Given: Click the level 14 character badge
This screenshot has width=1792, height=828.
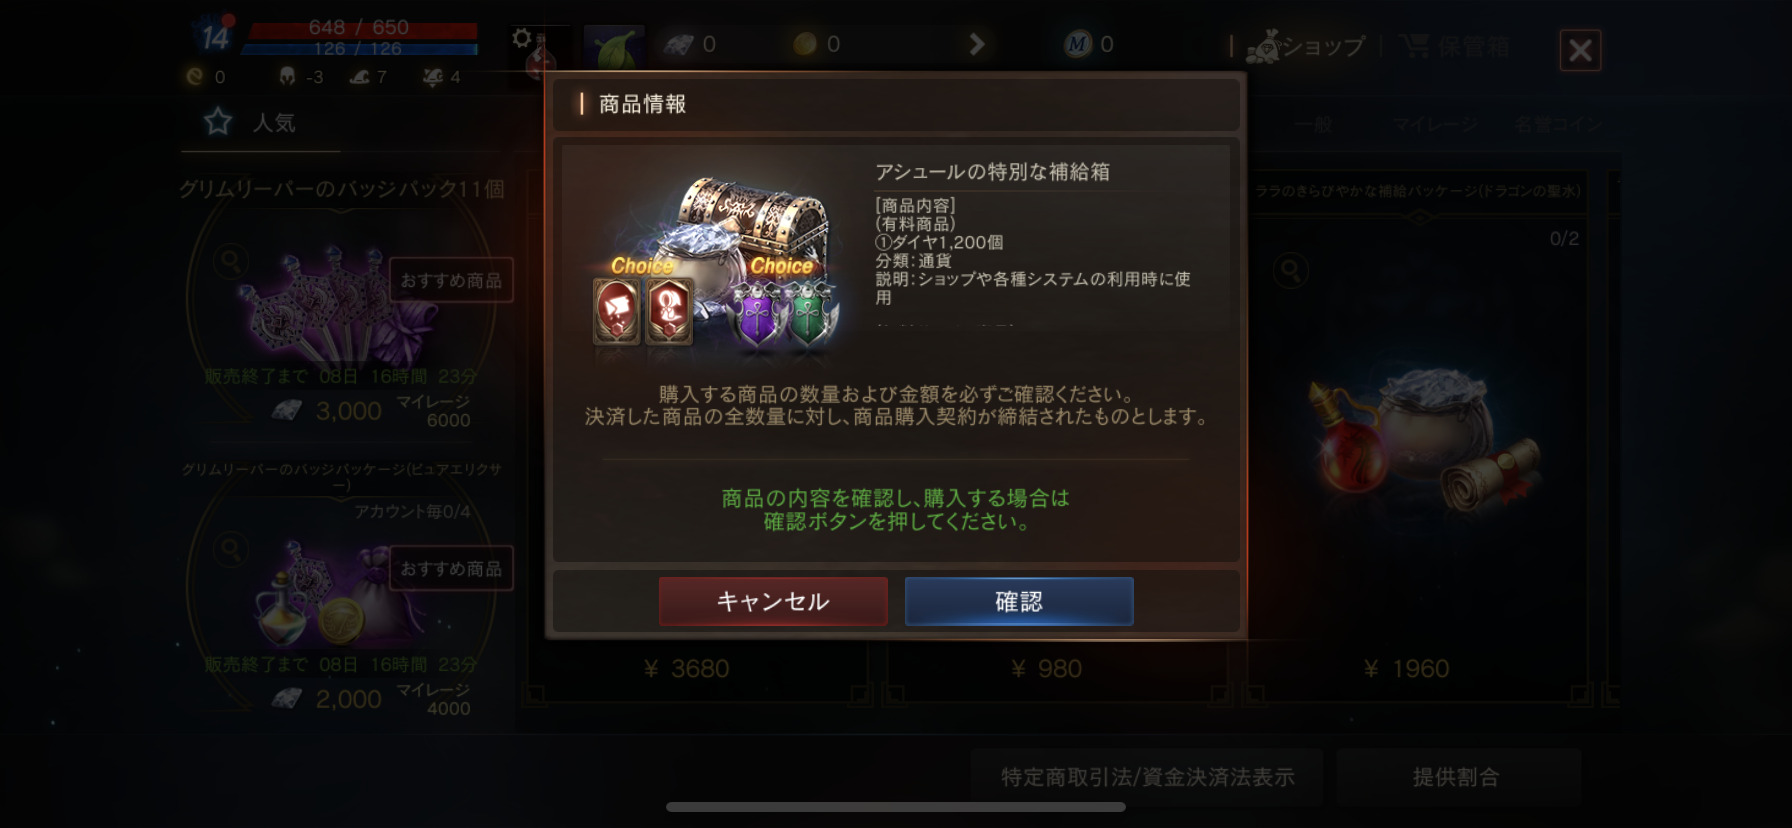Looking at the screenshot, I should click(214, 37).
